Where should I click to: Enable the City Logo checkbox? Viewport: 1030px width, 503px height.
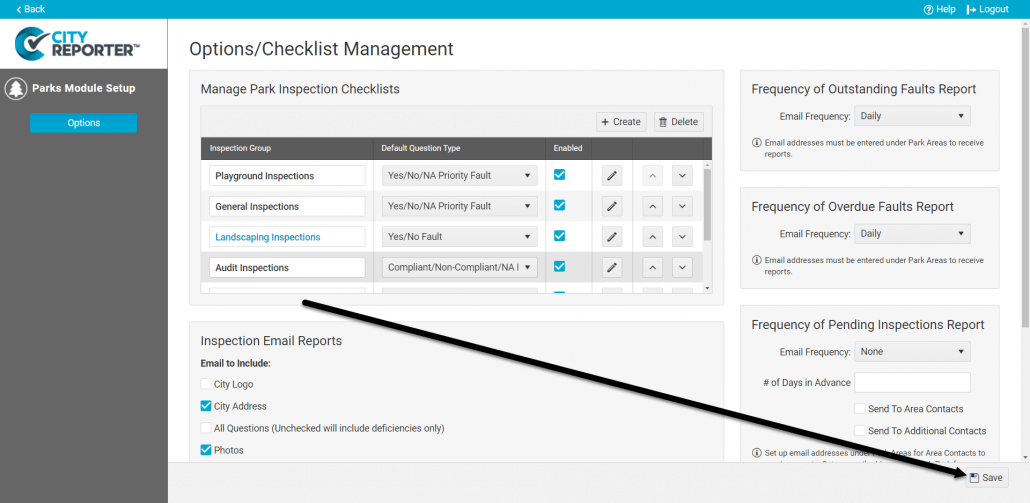206,384
